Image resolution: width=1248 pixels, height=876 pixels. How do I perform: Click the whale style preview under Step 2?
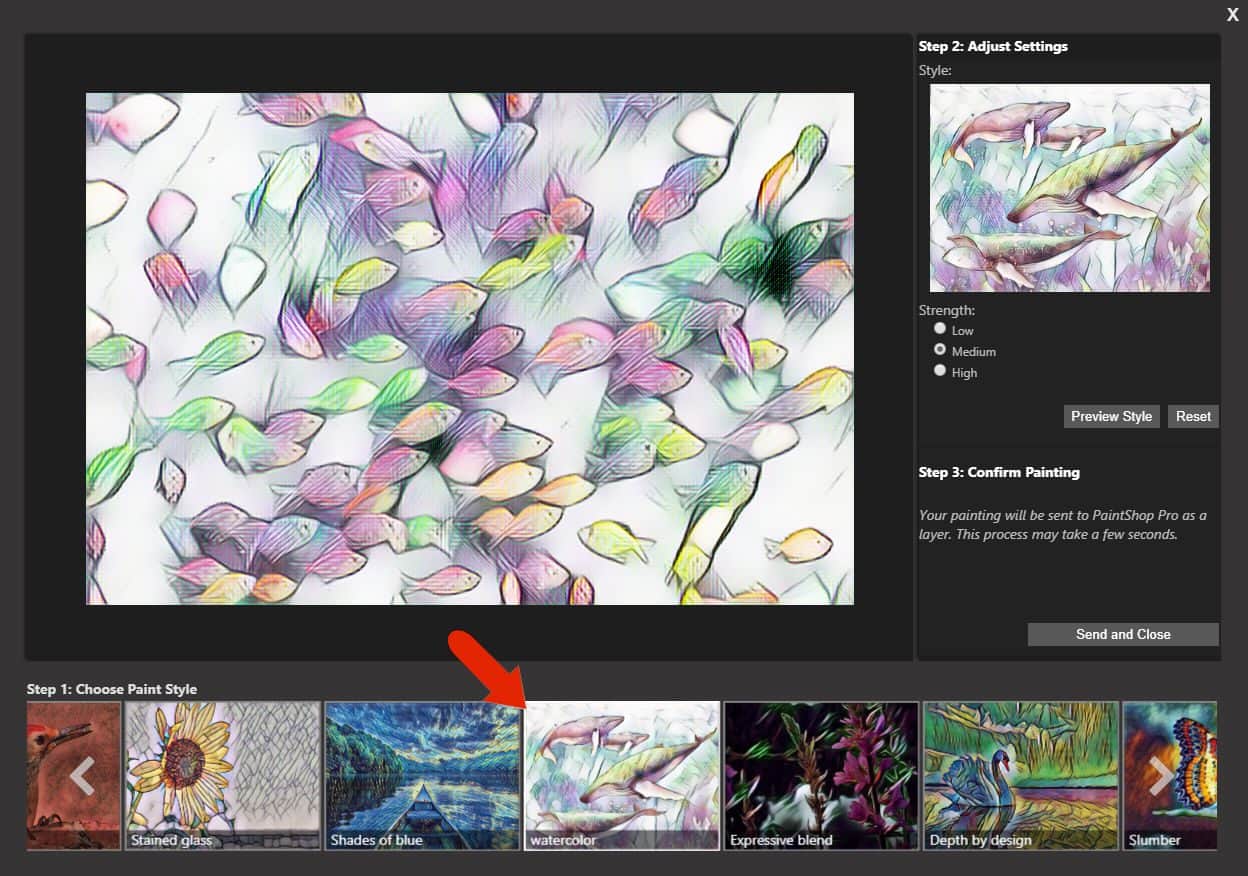[x=1068, y=187]
